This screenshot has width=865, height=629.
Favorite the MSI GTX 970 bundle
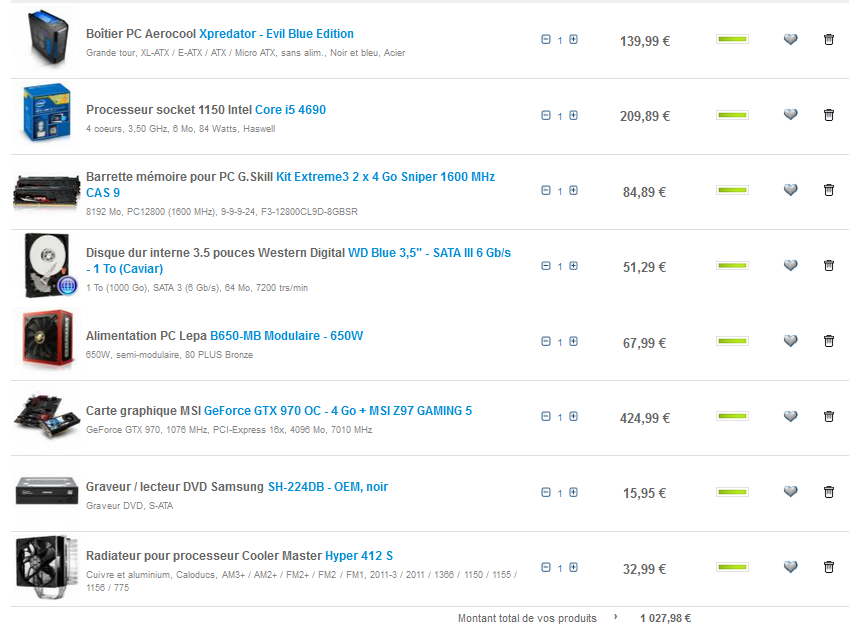(791, 416)
